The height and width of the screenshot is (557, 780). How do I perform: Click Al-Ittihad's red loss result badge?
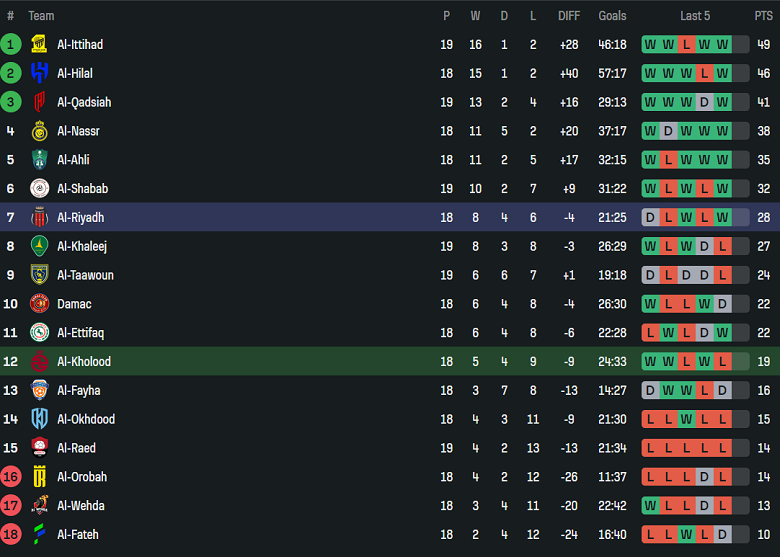tap(686, 44)
